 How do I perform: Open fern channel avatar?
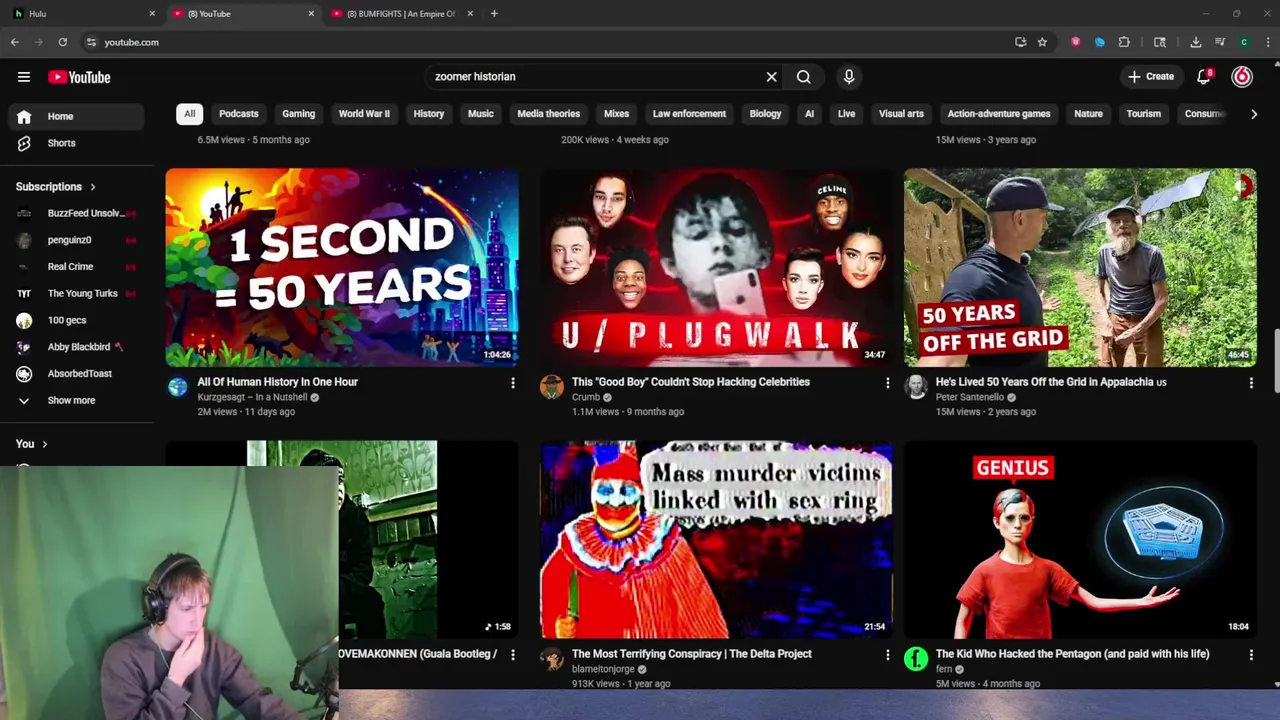(x=916, y=658)
